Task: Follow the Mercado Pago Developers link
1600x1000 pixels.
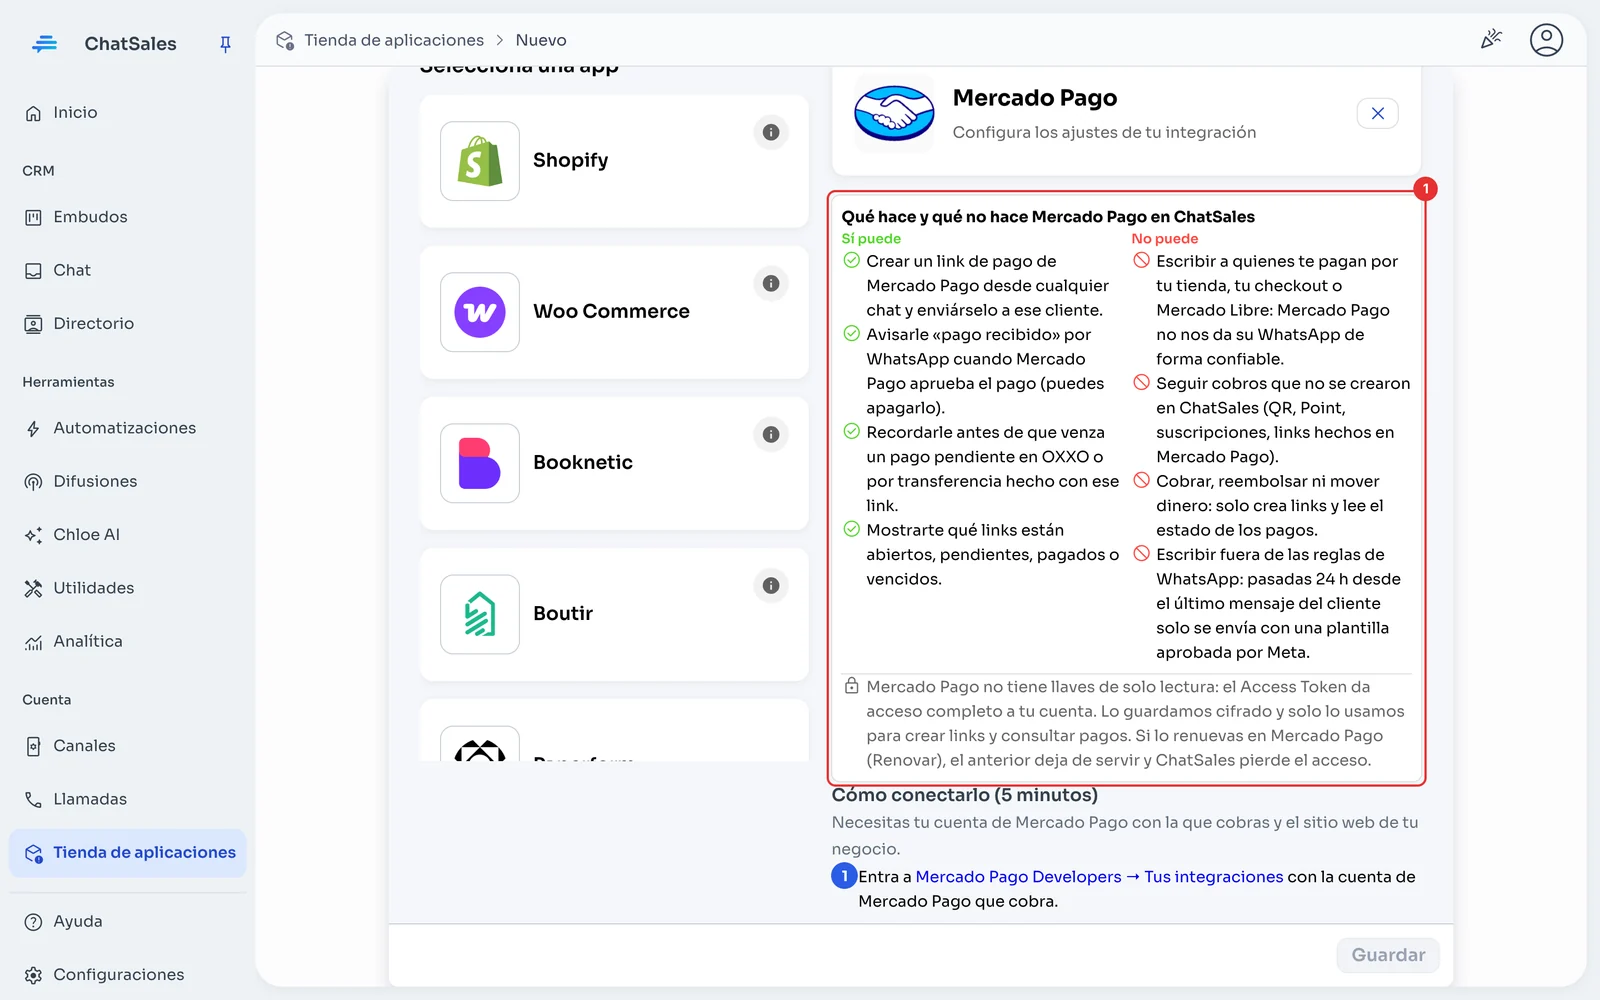Action: [1018, 877]
